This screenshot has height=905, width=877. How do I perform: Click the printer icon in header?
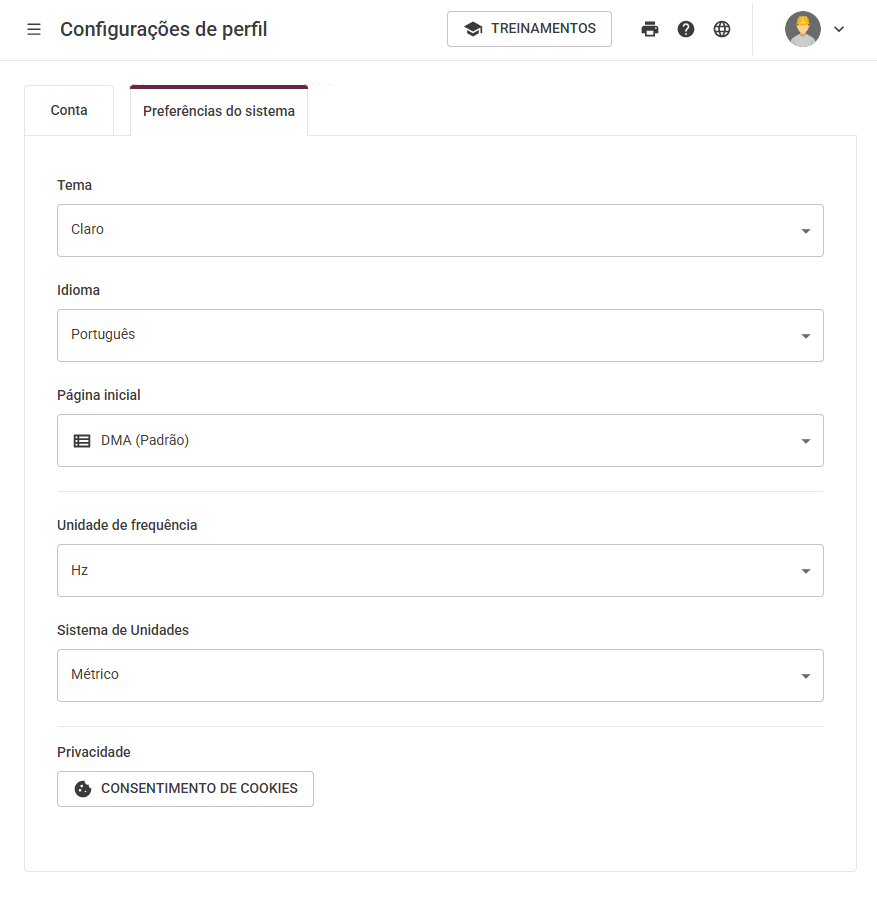[x=650, y=29]
